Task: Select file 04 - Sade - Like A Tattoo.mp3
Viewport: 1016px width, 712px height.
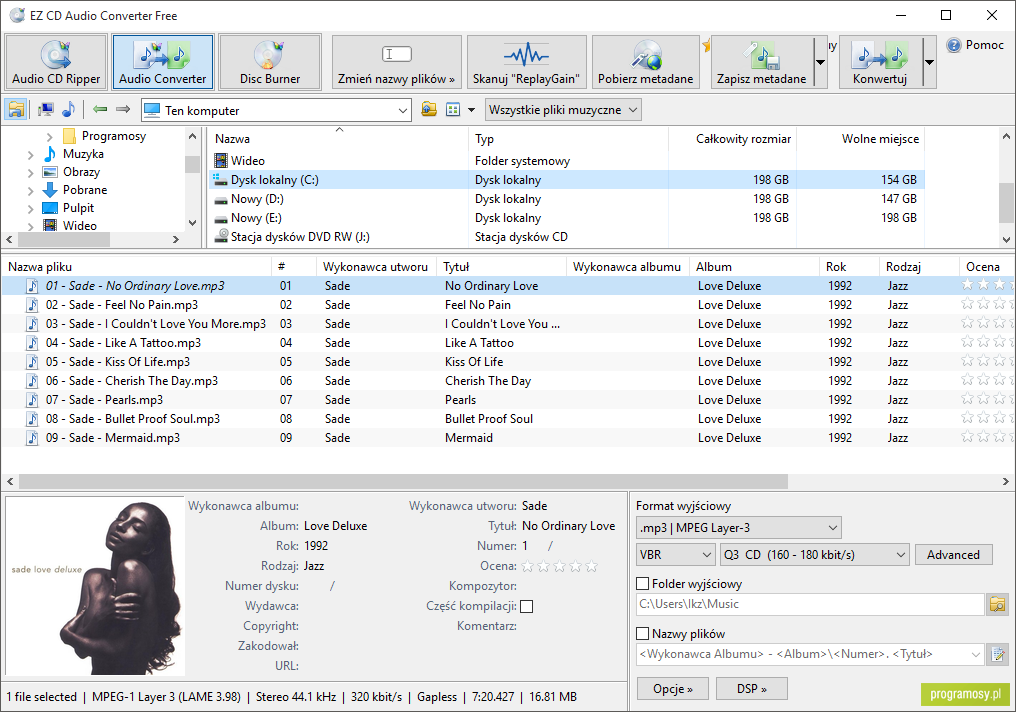Action: pyautogui.click(x=123, y=343)
